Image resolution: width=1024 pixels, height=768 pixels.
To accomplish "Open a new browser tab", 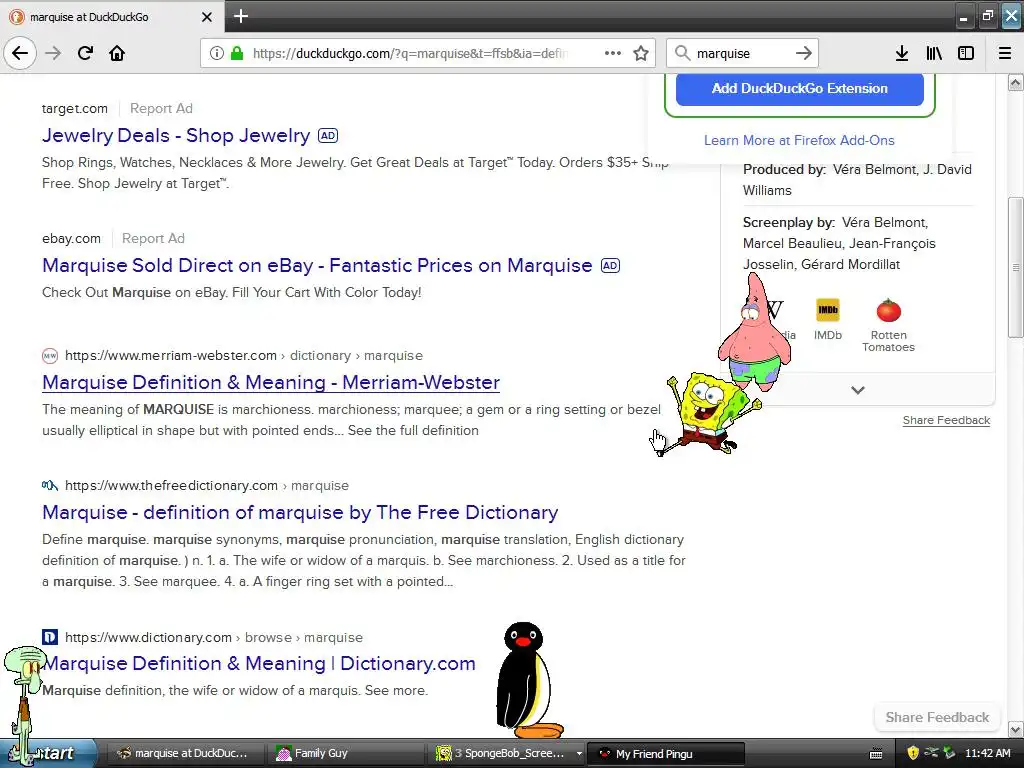I will [x=241, y=16].
